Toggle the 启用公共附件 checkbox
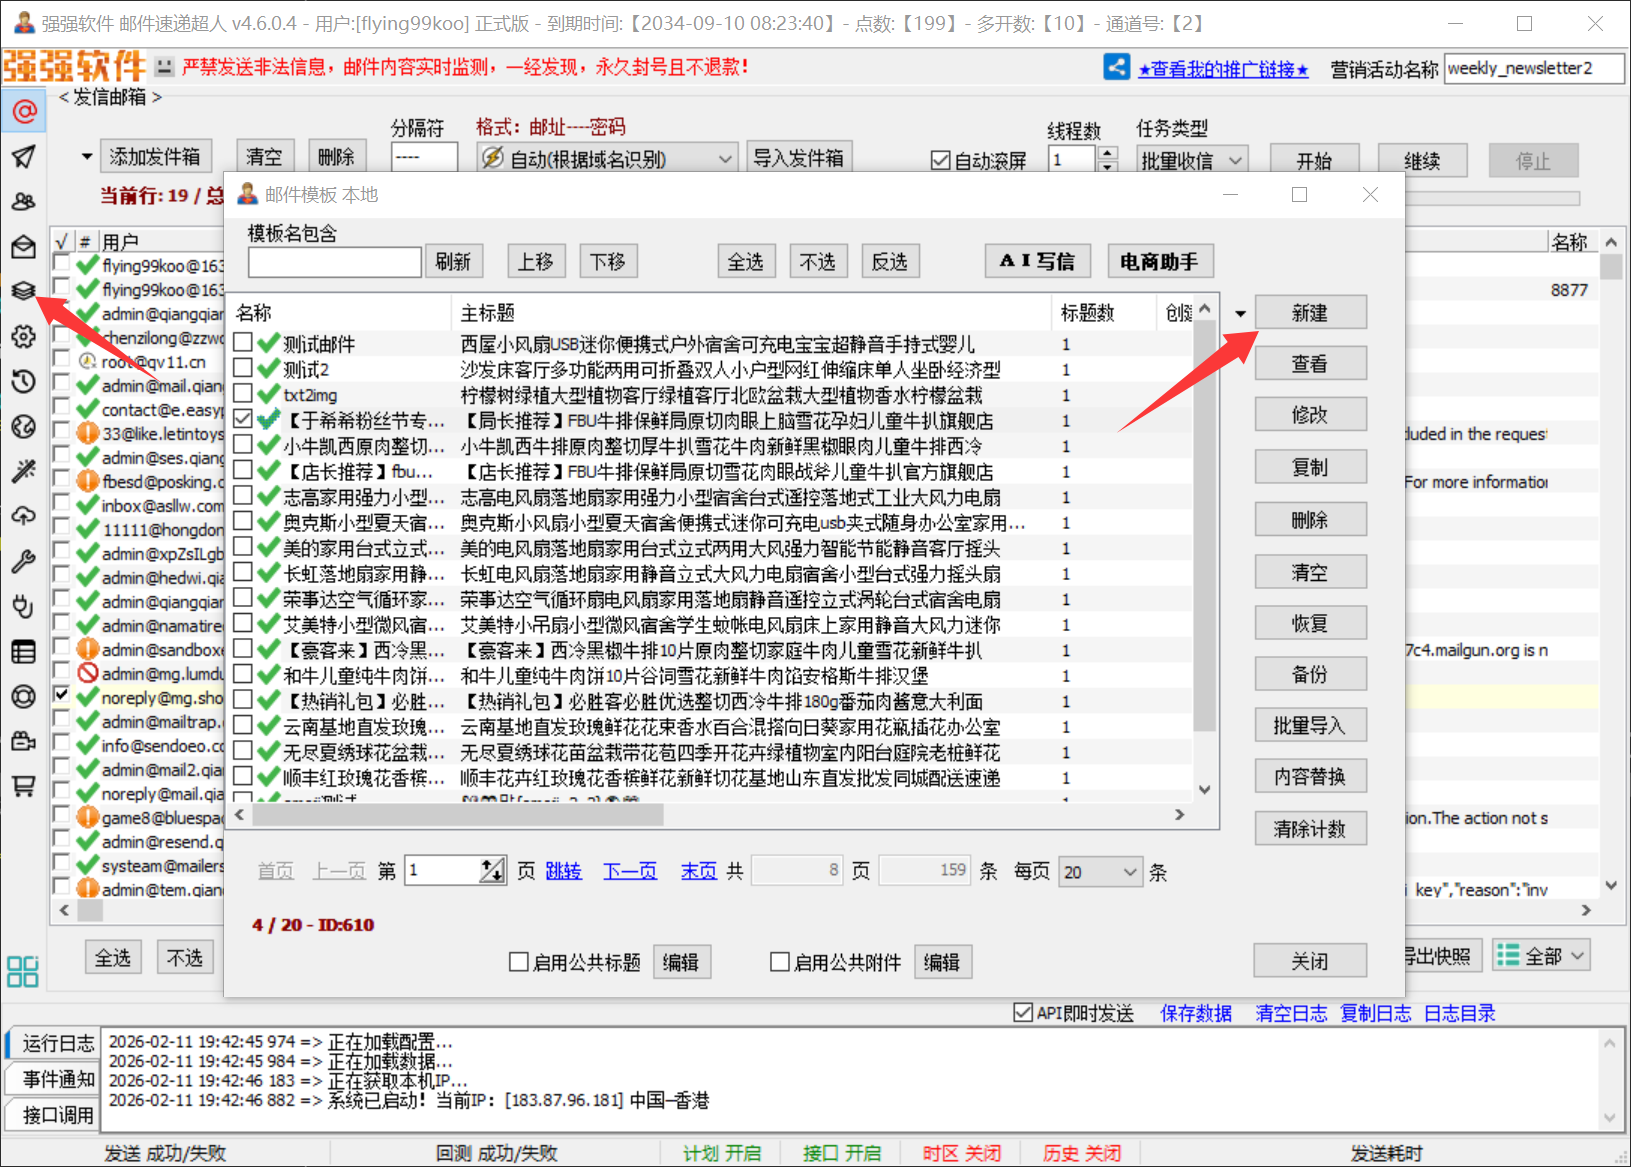Screen dimensions: 1631x1167 [x=780, y=962]
